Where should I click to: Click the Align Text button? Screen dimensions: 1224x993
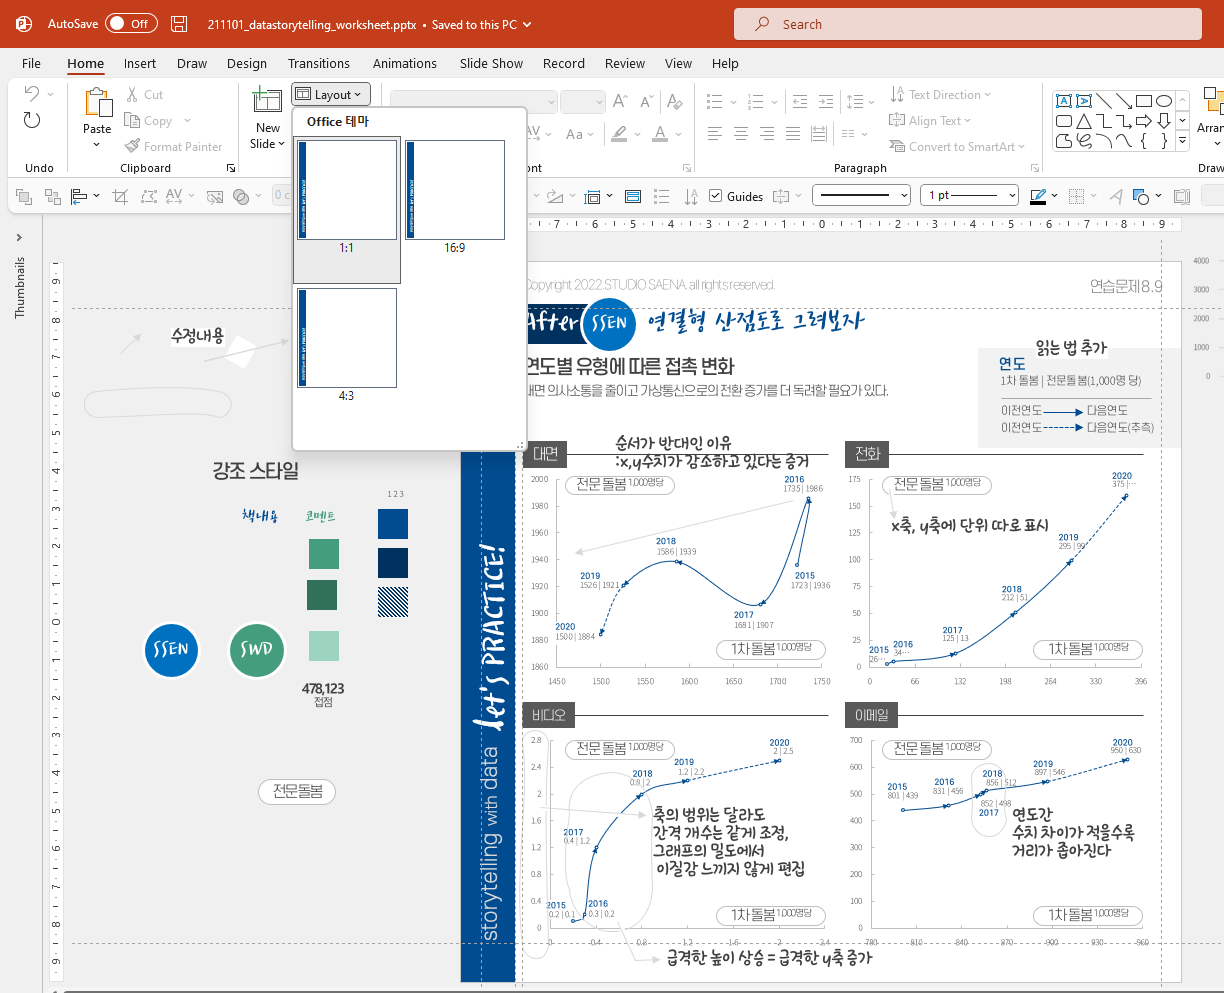tap(930, 120)
